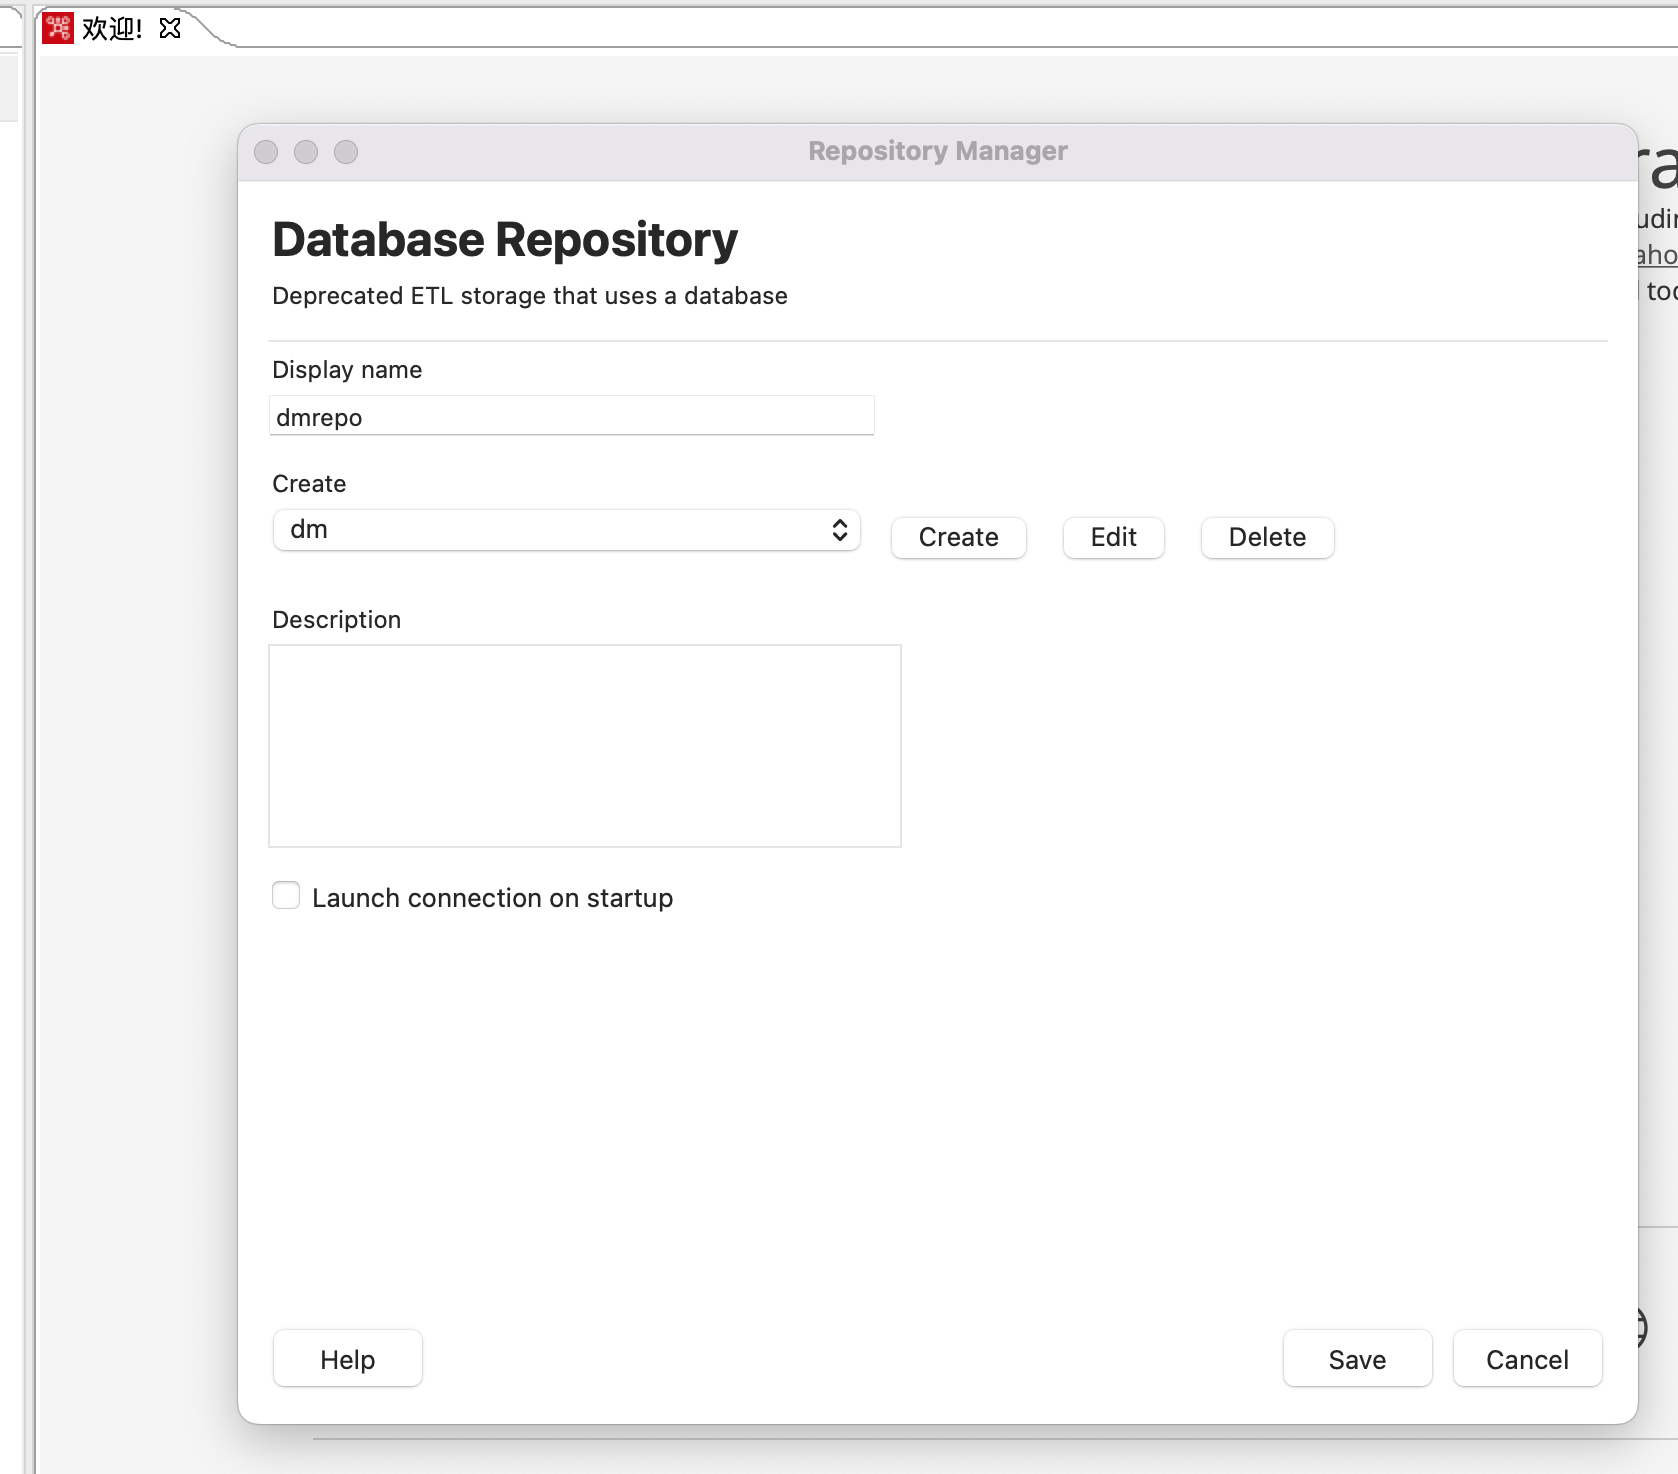Click the 'Deprecated ETL storage that uses a database' text
Image resolution: width=1678 pixels, height=1474 pixels.
click(530, 296)
